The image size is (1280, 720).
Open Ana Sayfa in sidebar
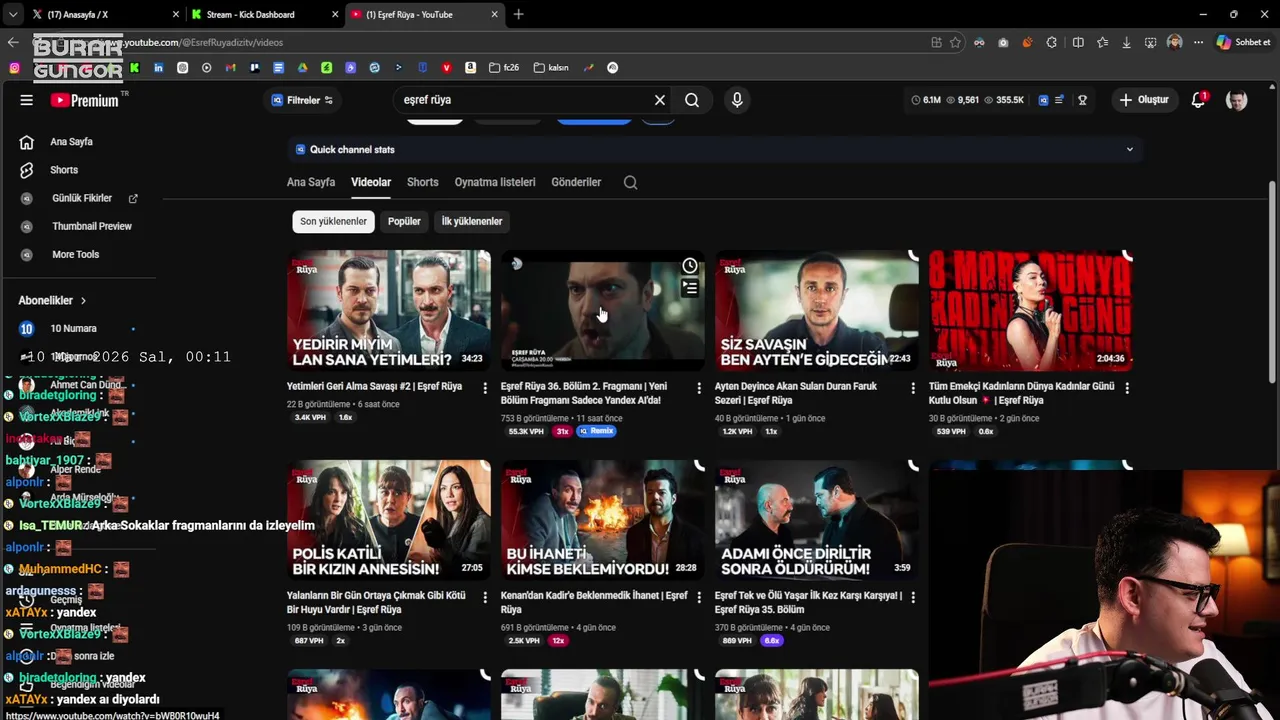pyautogui.click(x=71, y=142)
